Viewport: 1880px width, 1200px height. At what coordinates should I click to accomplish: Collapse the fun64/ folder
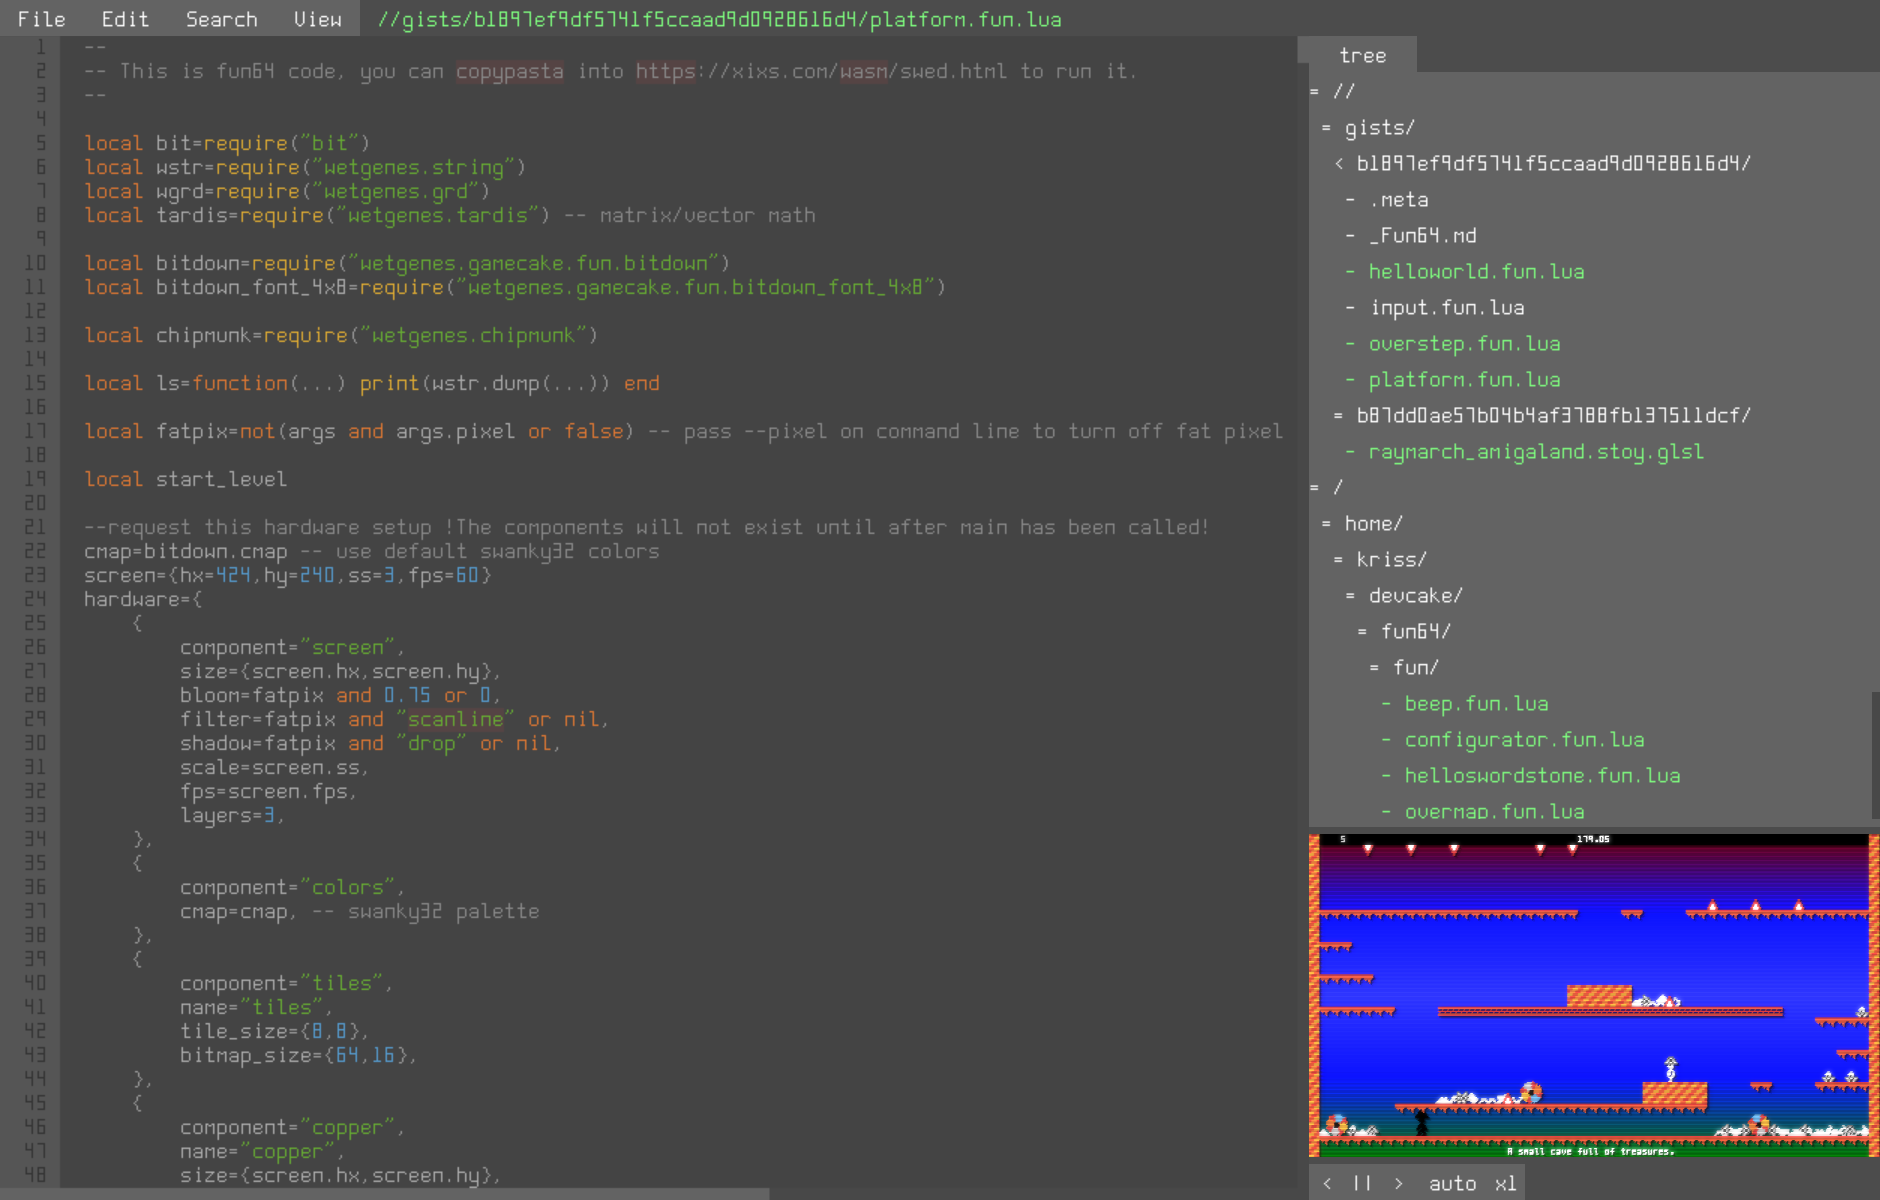[1415, 632]
